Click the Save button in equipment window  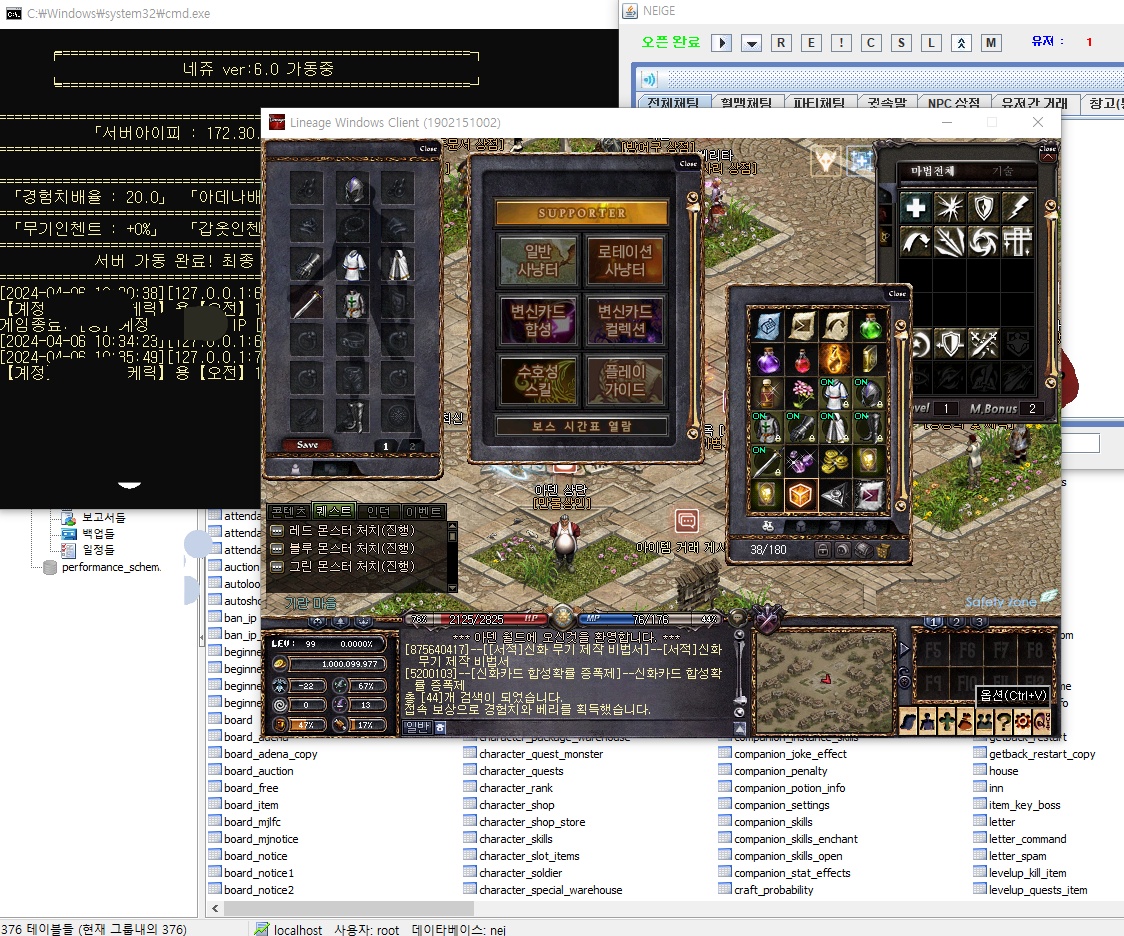[x=307, y=445]
